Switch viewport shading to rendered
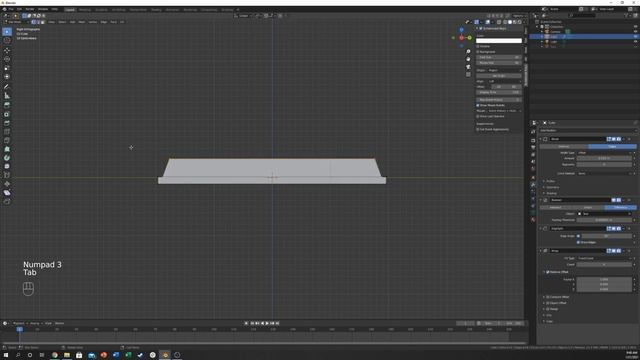The height and width of the screenshot is (360, 640). 520,22
